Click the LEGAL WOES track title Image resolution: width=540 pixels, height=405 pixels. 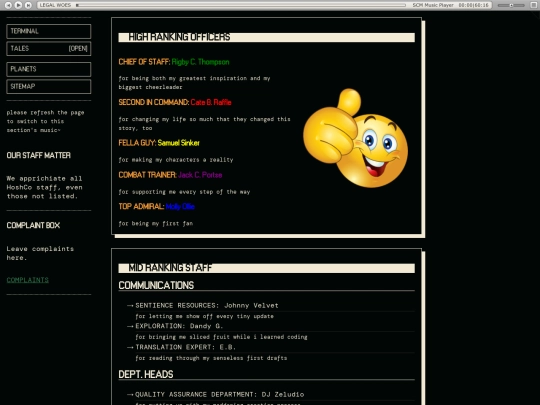(x=55, y=5)
